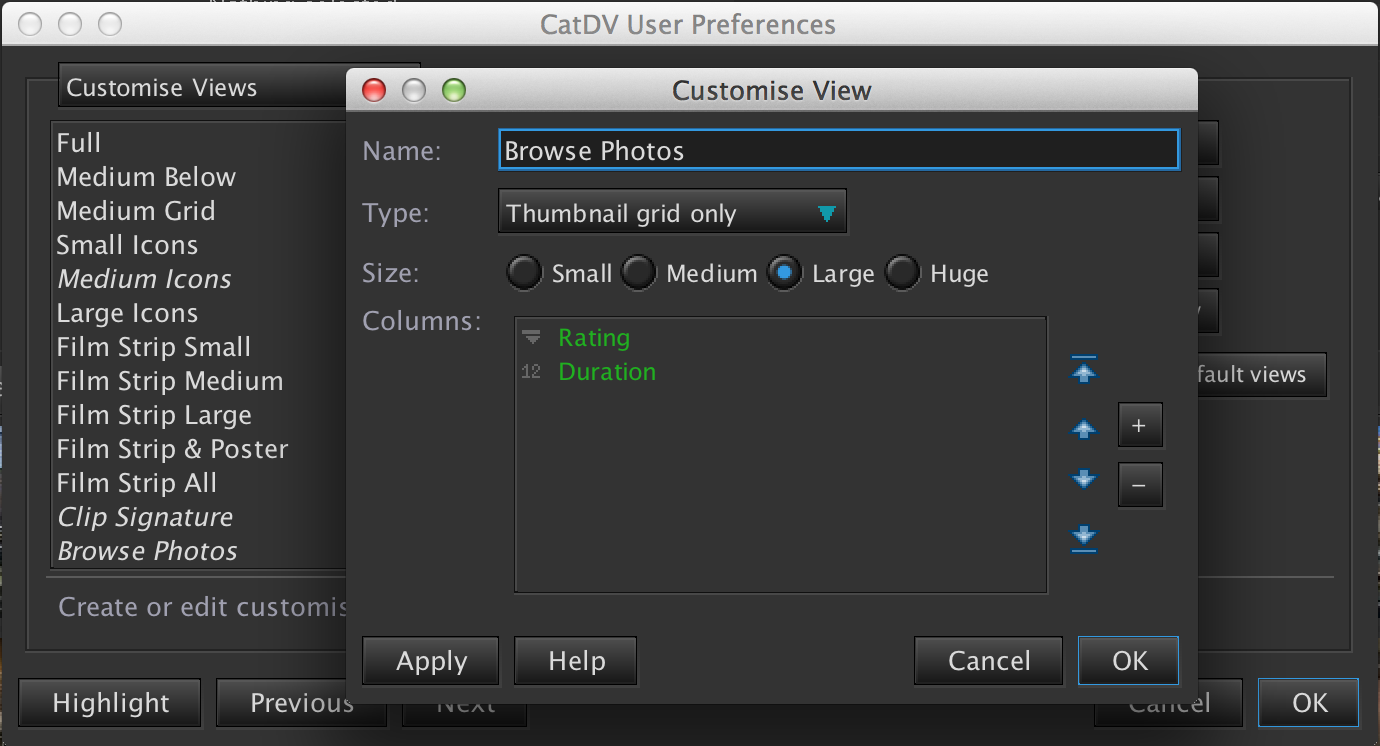Select the Duration column entry

607,372
